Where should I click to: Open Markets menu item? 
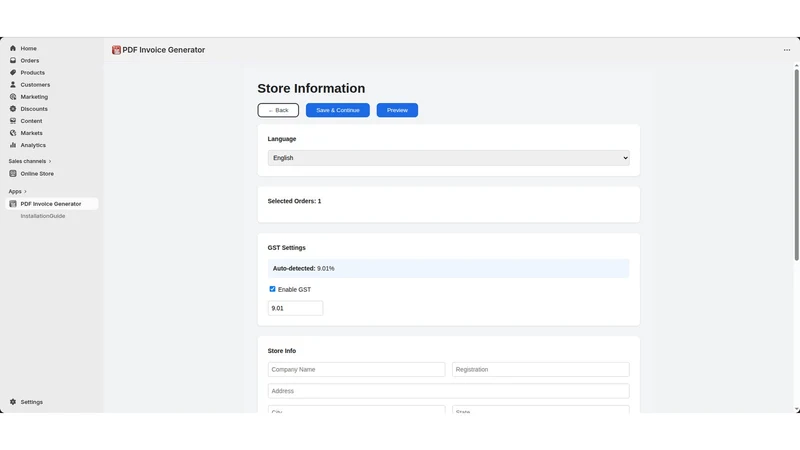click(x=32, y=133)
